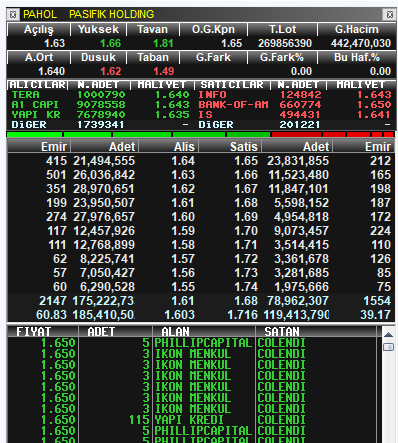The width and height of the screenshot is (398, 443).
Task: Click the ask price 1.65
Action: click(x=246, y=161)
